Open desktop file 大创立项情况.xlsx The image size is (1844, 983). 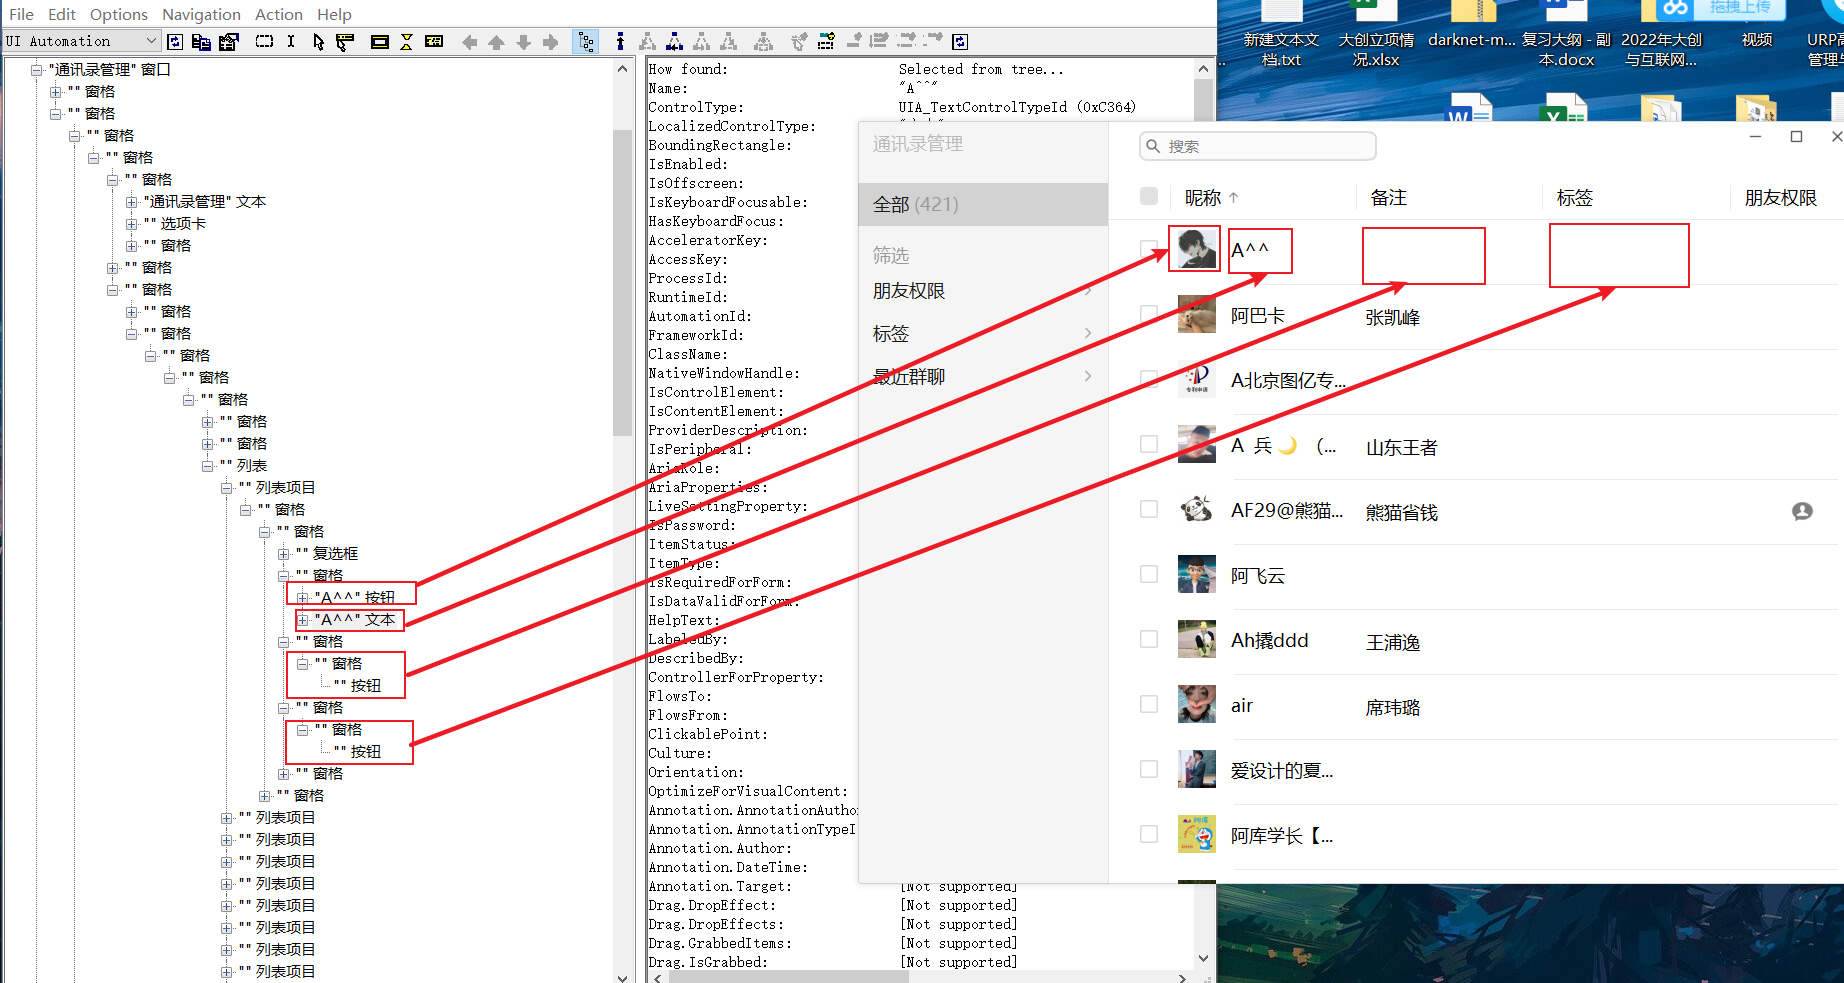point(1376,35)
